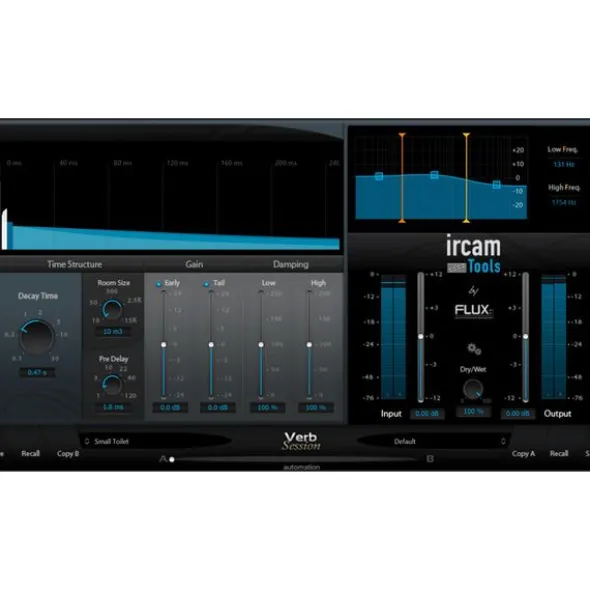Click the Room Size knob

[x=112, y=310]
